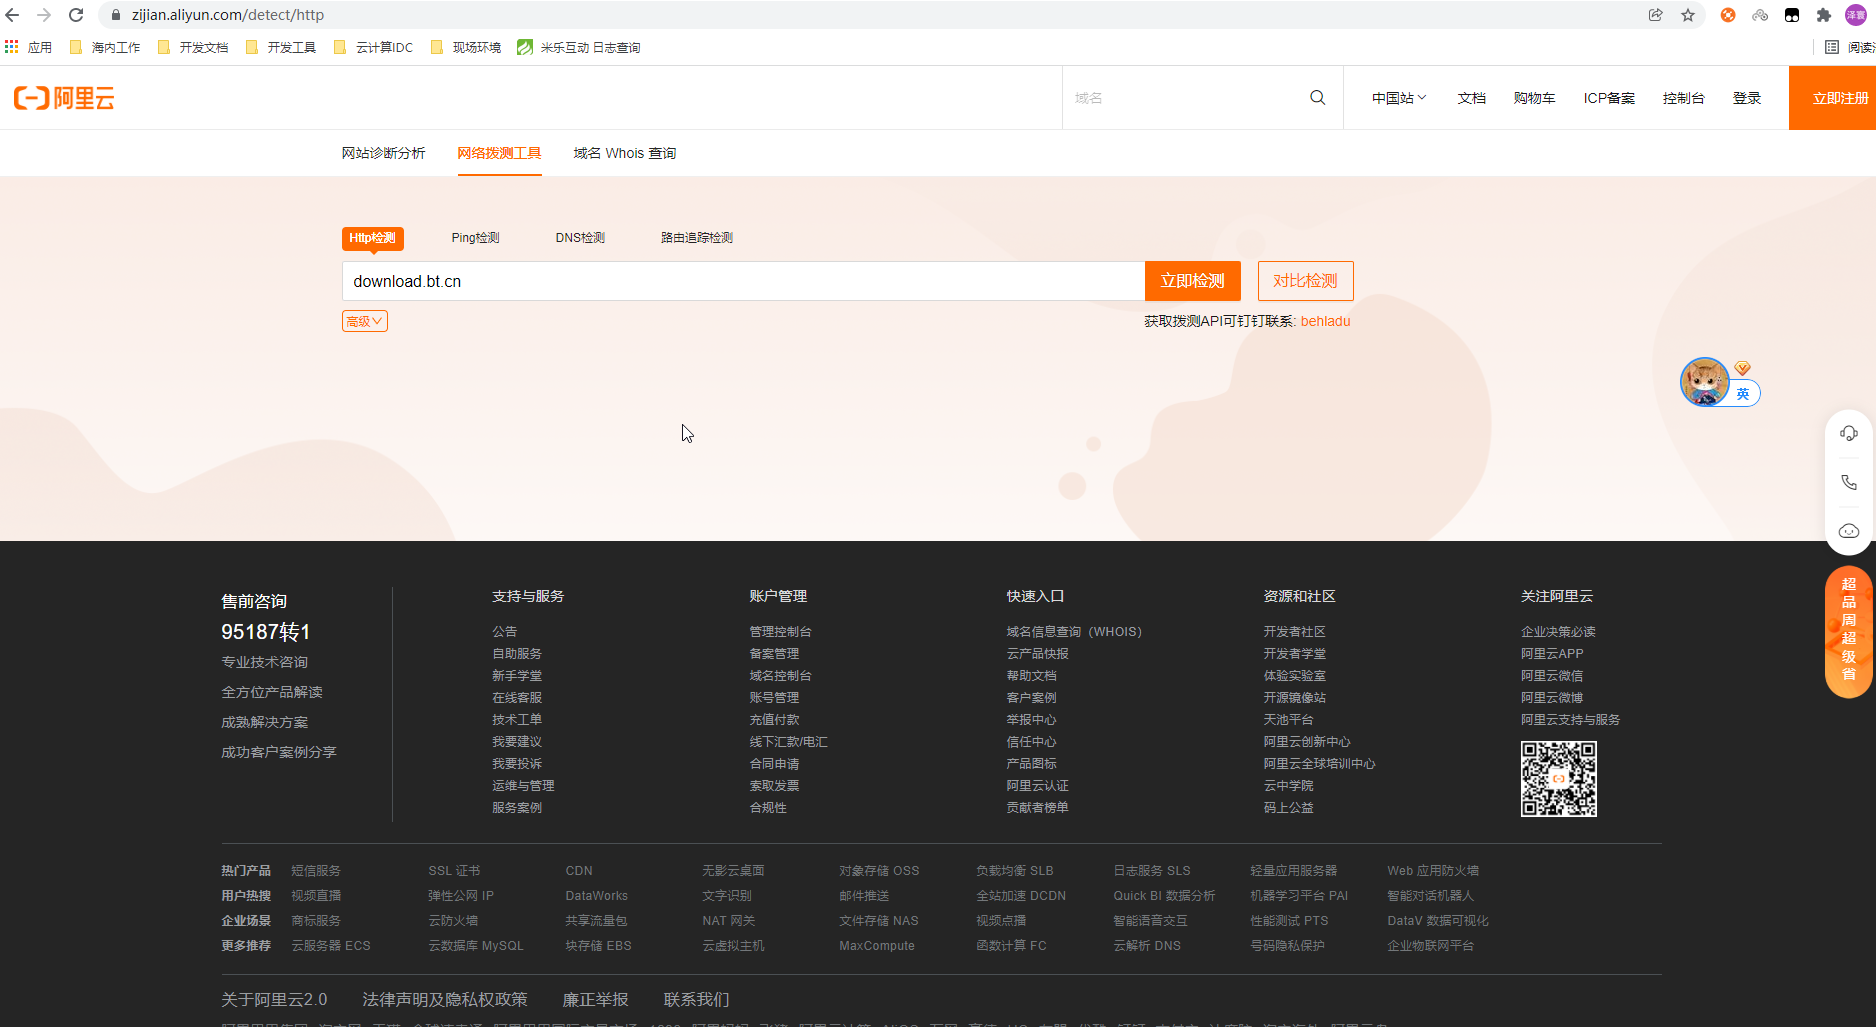Click the behladu contact link

(1325, 321)
